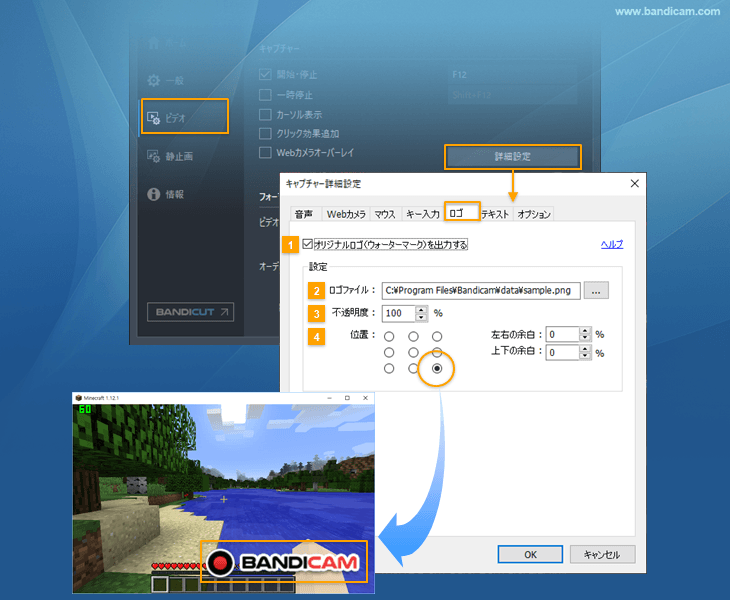Select top-left logo position radio
The width and height of the screenshot is (730, 600).
[389, 336]
